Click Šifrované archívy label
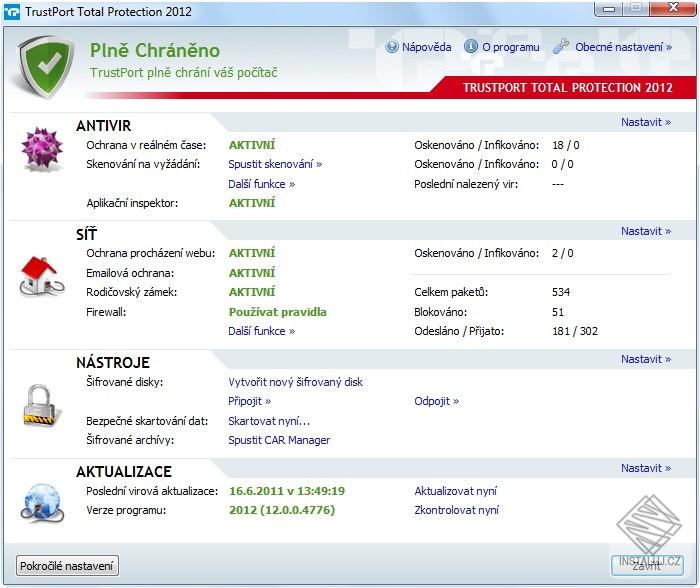Viewport: 700px width, 588px height. [x=130, y=440]
